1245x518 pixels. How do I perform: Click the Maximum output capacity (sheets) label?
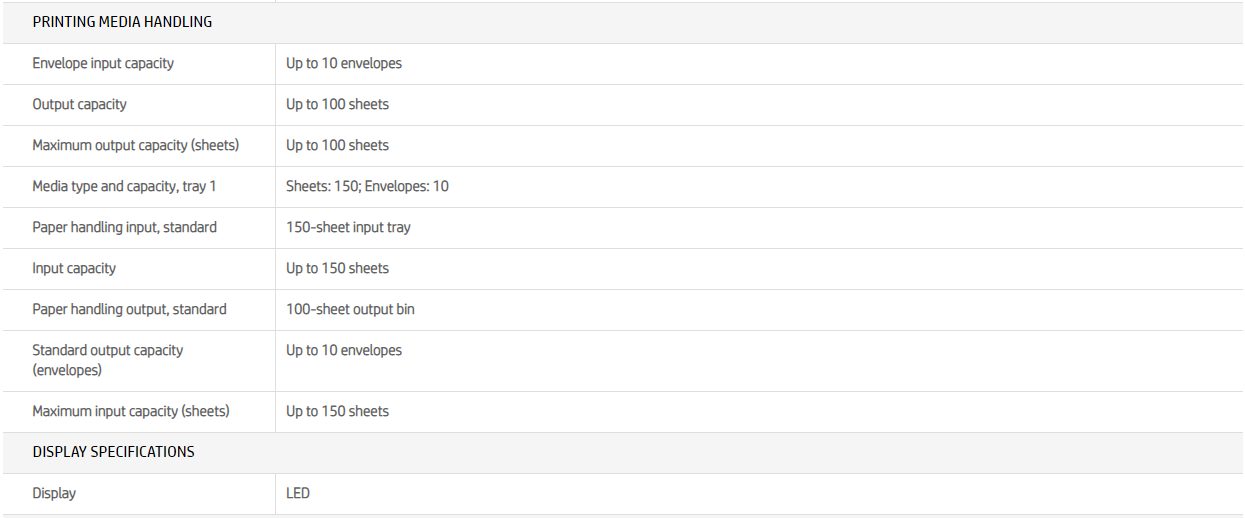pyautogui.click(x=135, y=145)
